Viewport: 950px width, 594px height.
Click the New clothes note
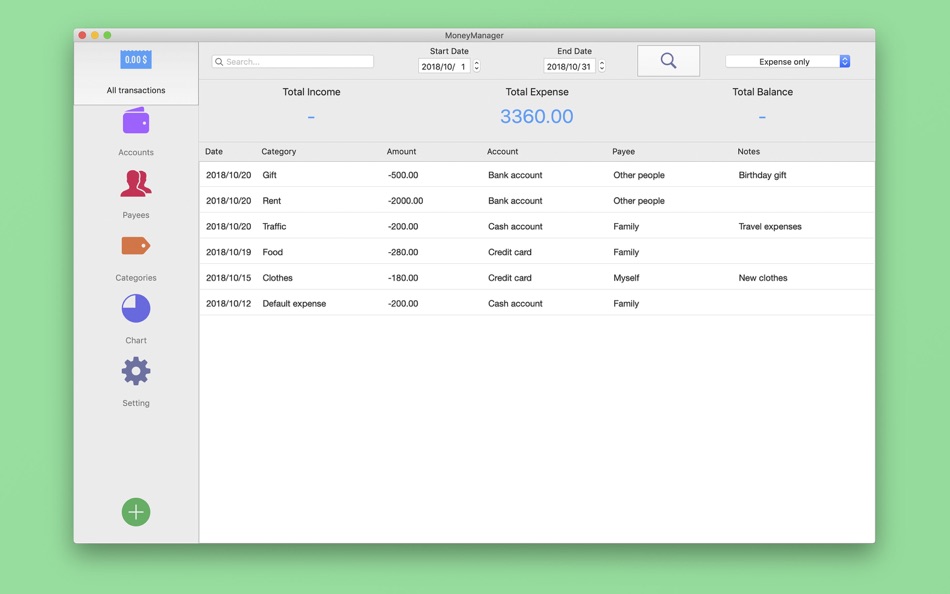(x=763, y=278)
